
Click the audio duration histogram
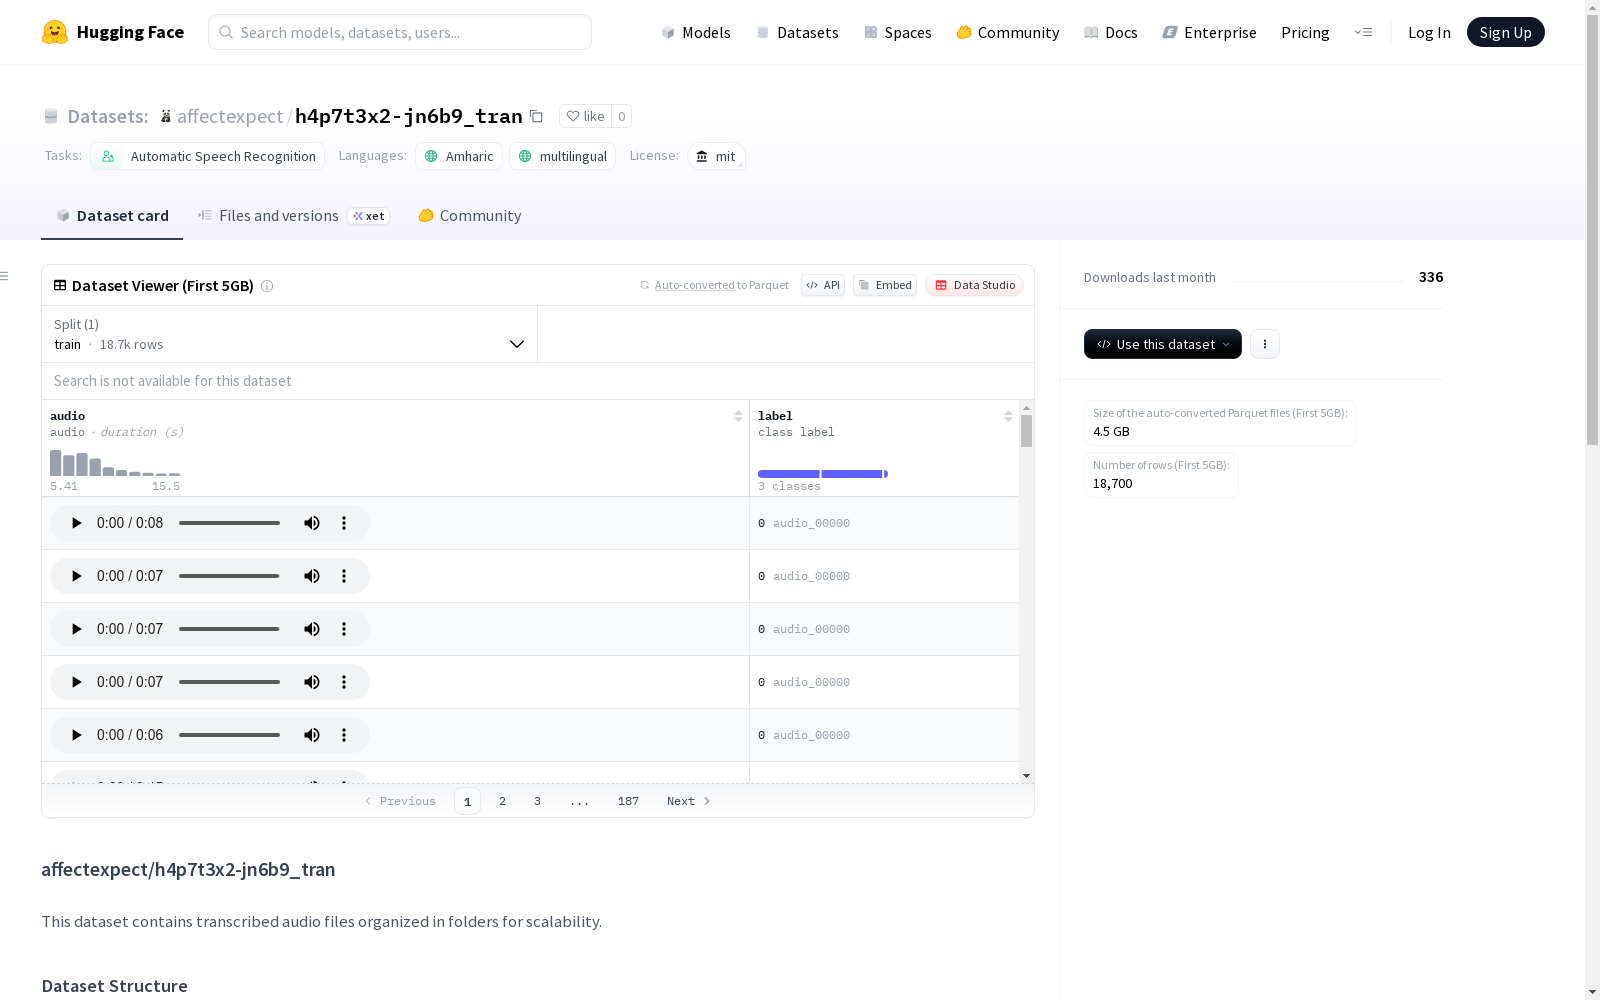[x=115, y=463]
